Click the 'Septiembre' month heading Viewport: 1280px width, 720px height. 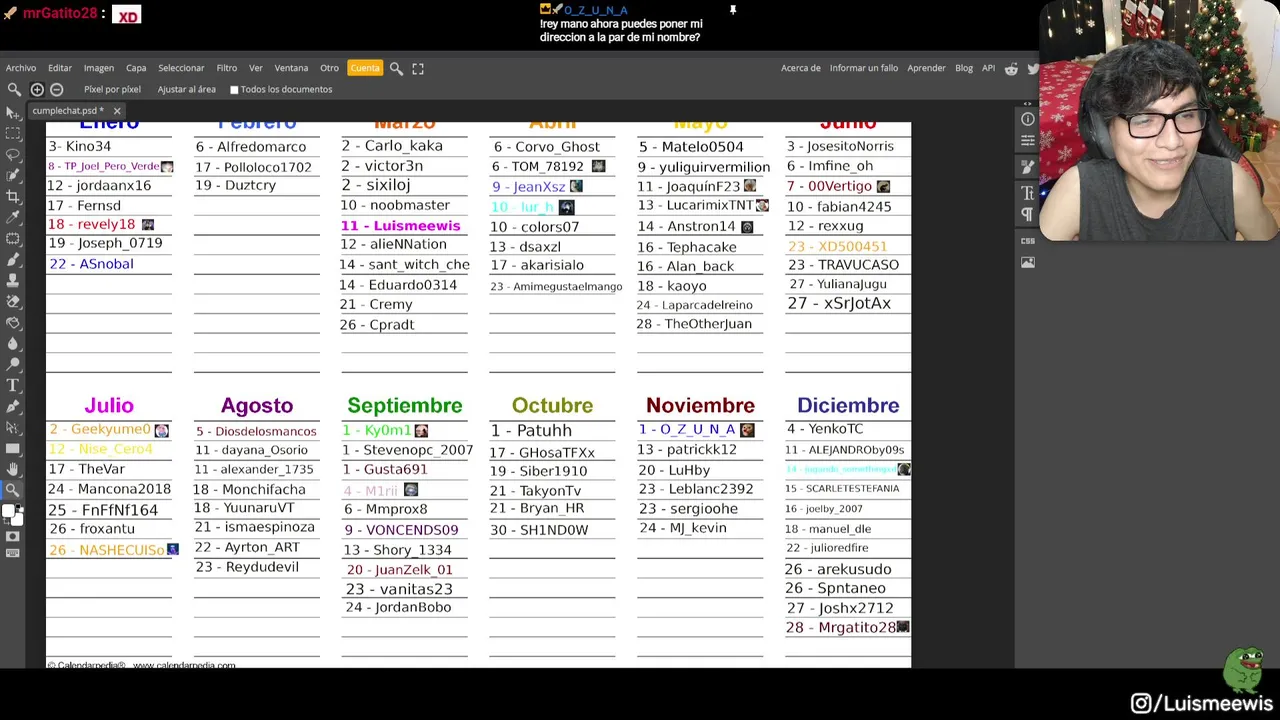coord(405,405)
